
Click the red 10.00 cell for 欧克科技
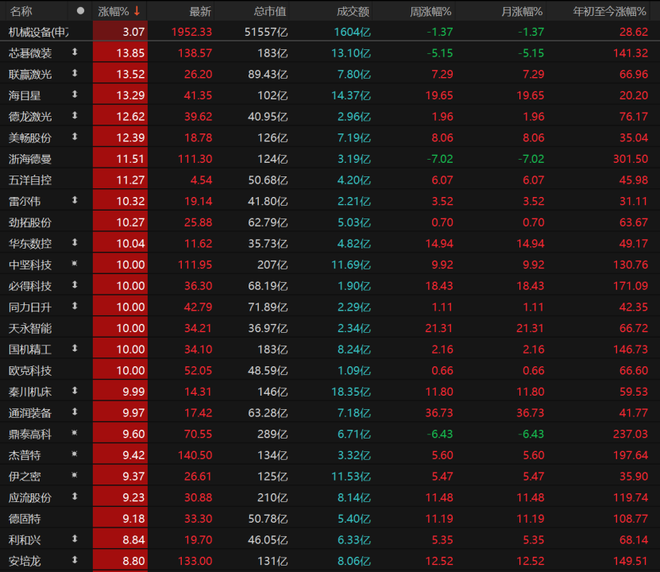pos(120,370)
